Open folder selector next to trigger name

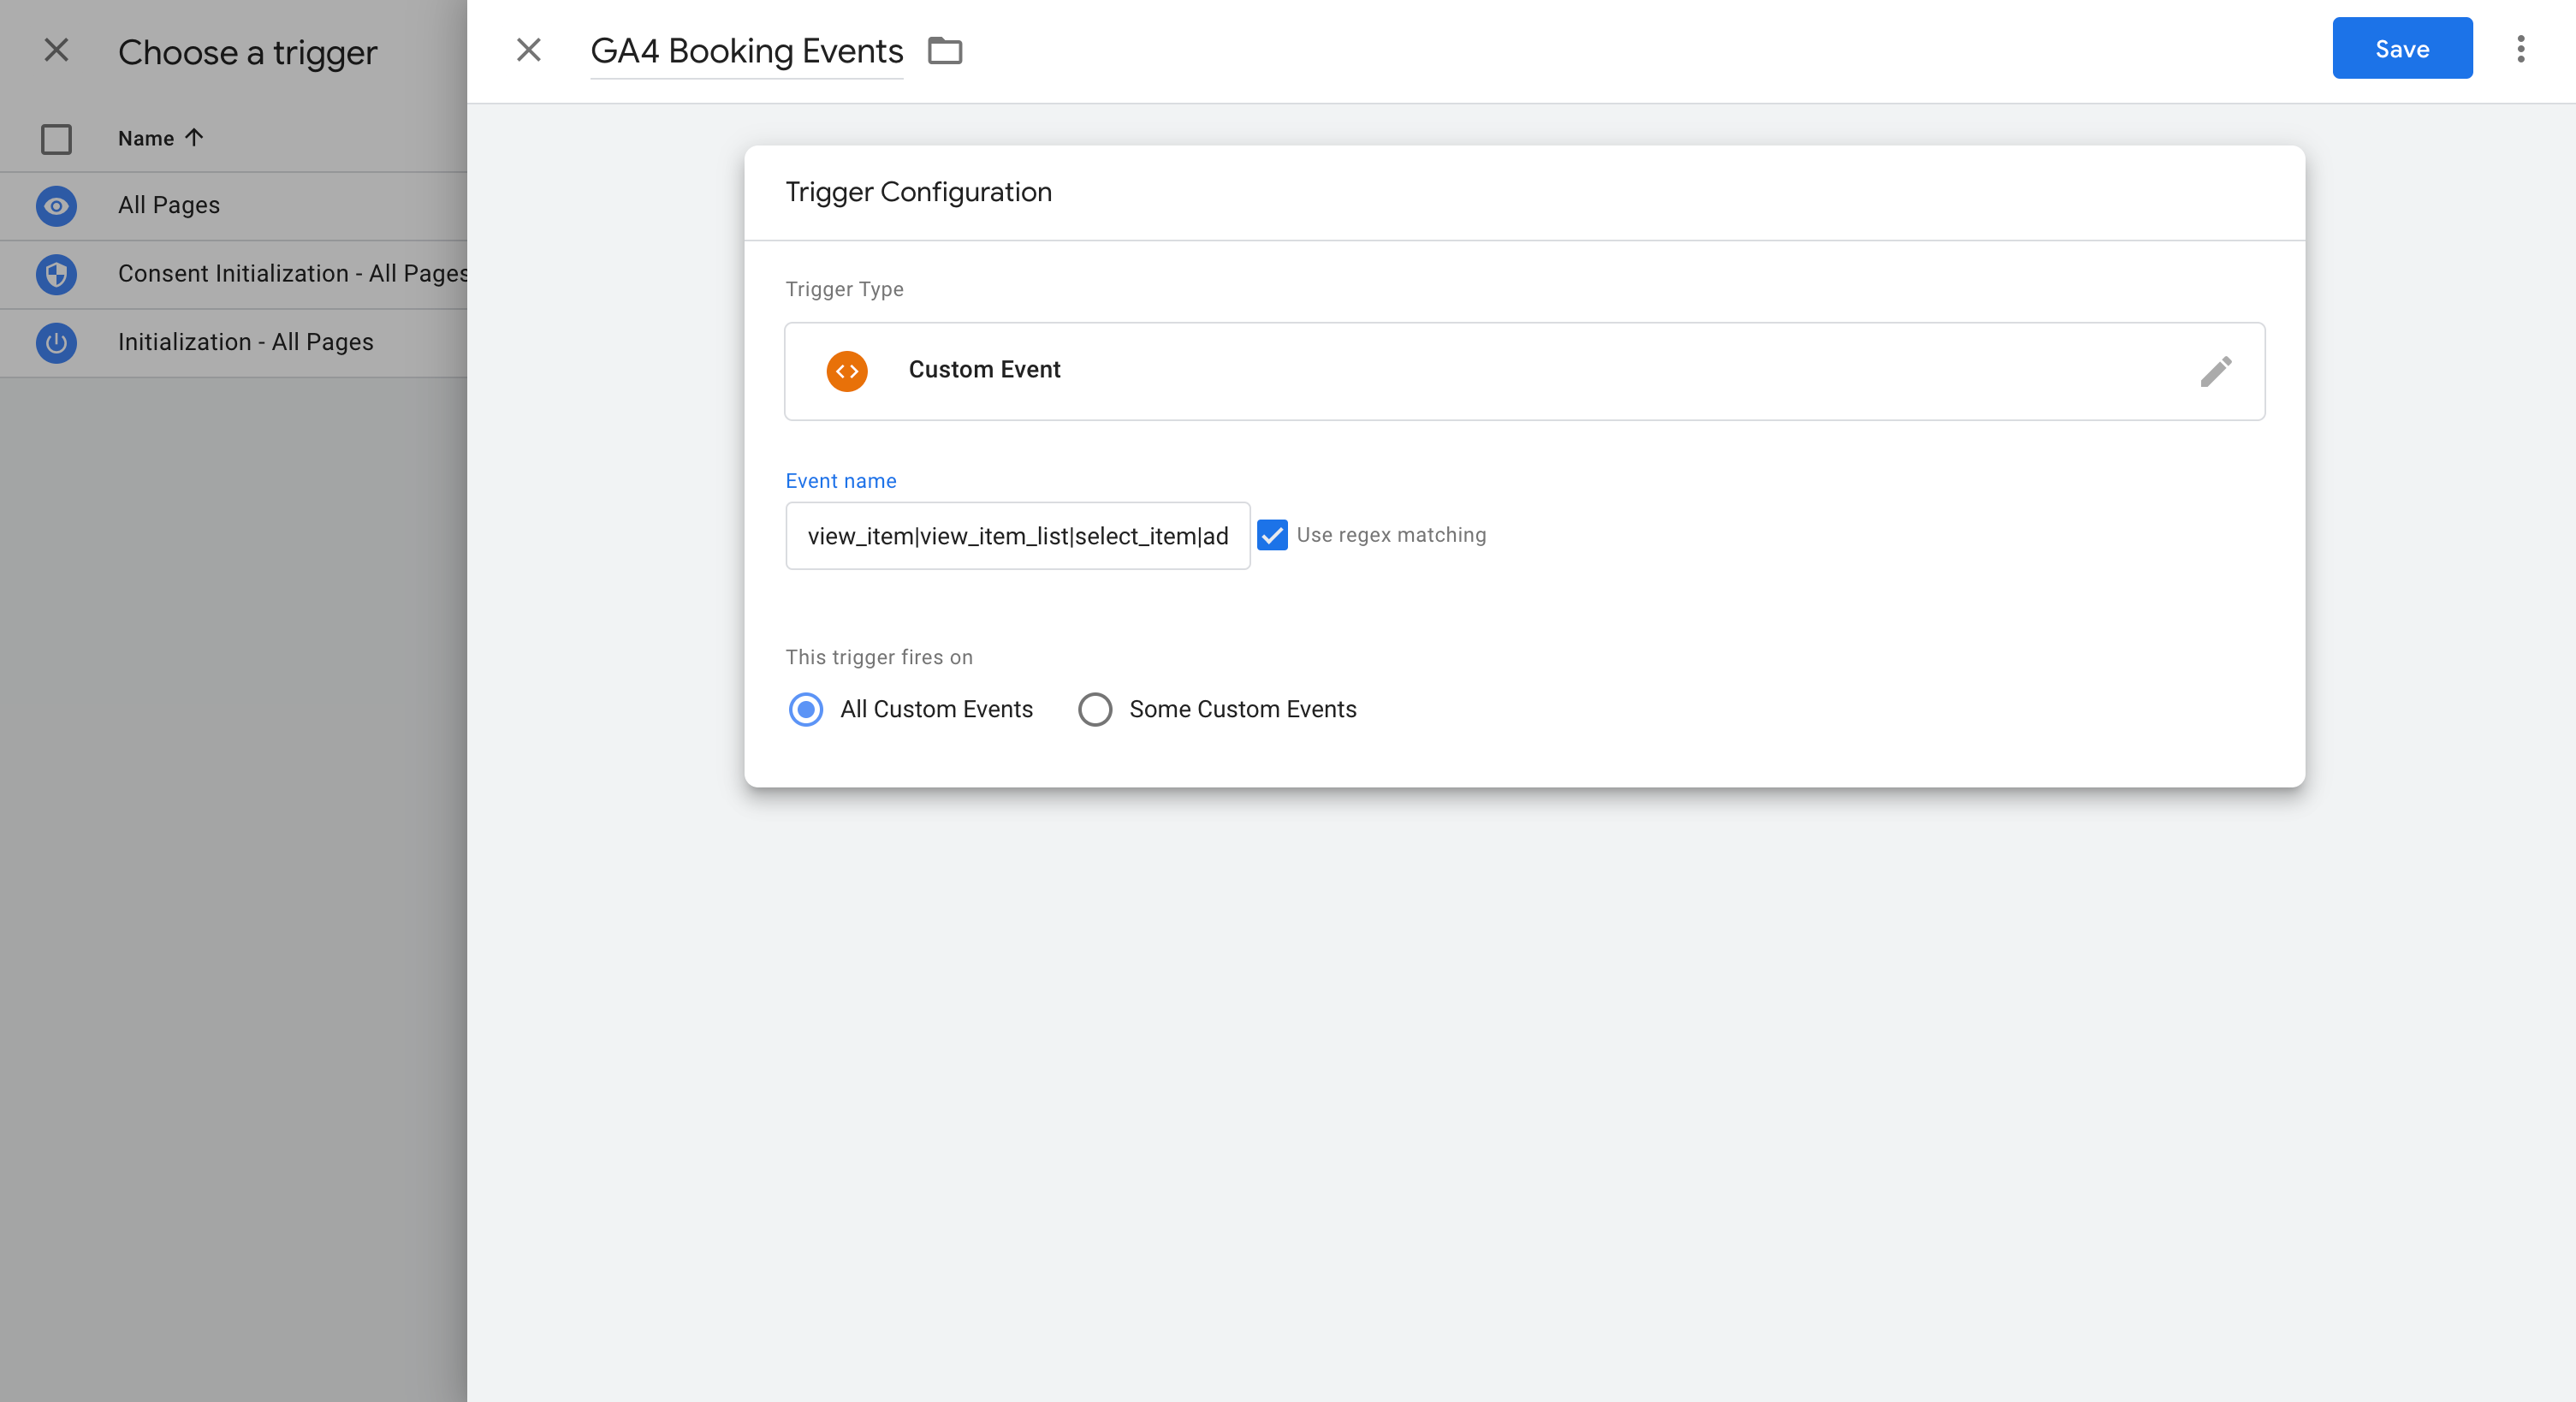click(x=945, y=50)
